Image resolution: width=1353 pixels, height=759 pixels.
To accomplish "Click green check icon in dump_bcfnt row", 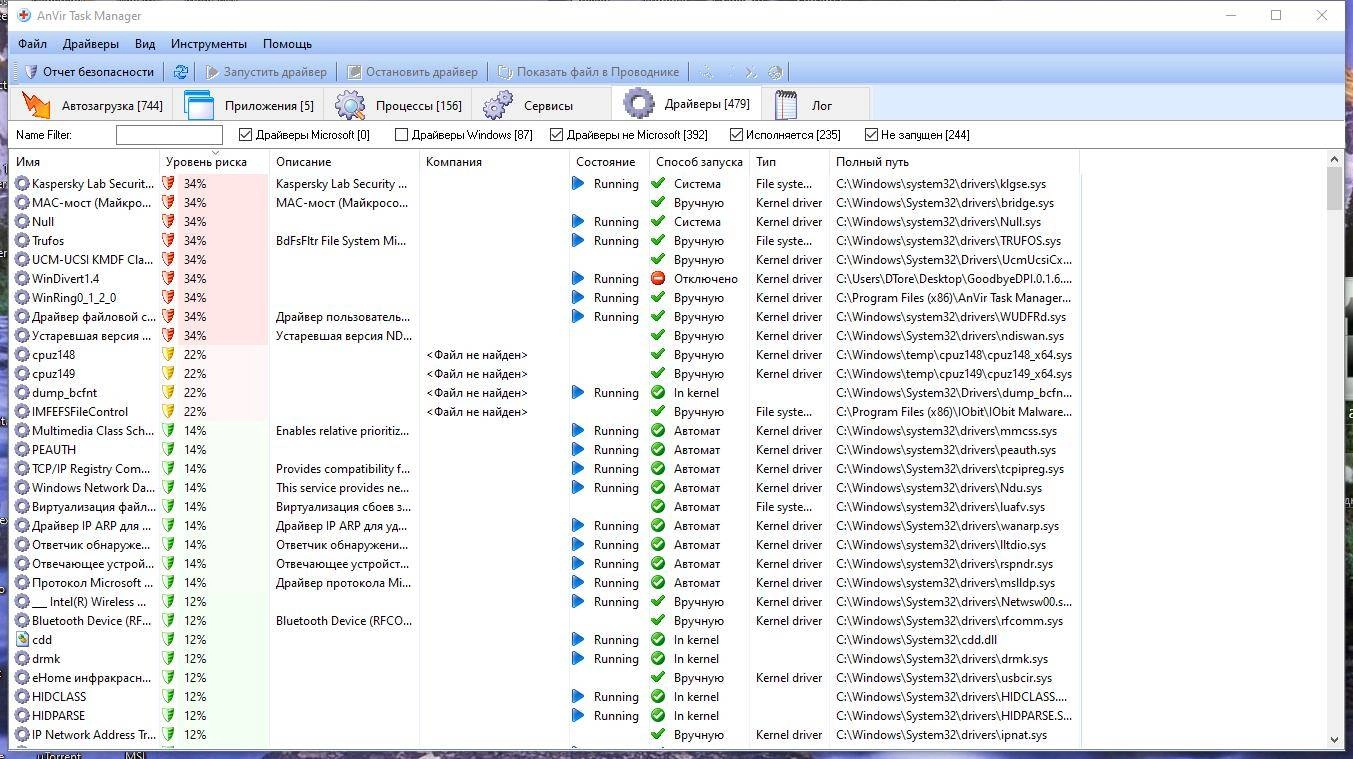I will [658, 393].
